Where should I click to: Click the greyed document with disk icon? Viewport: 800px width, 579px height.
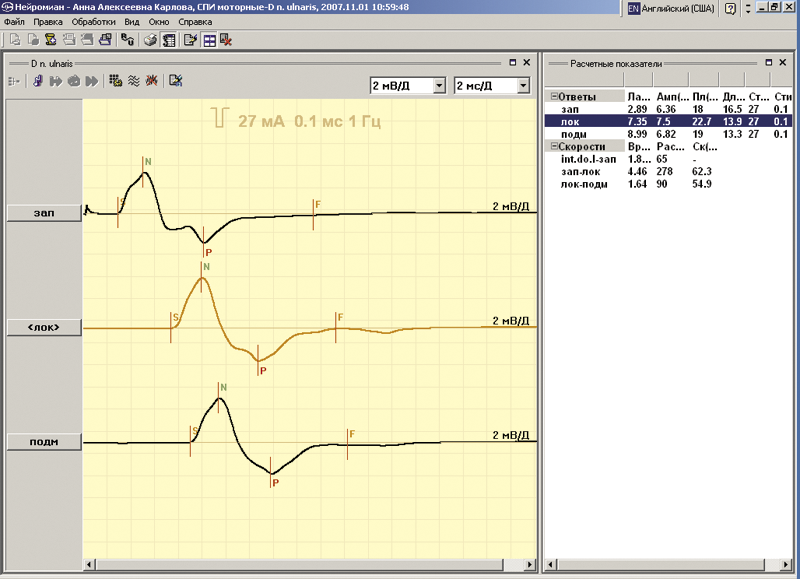click(x=33, y=40)
